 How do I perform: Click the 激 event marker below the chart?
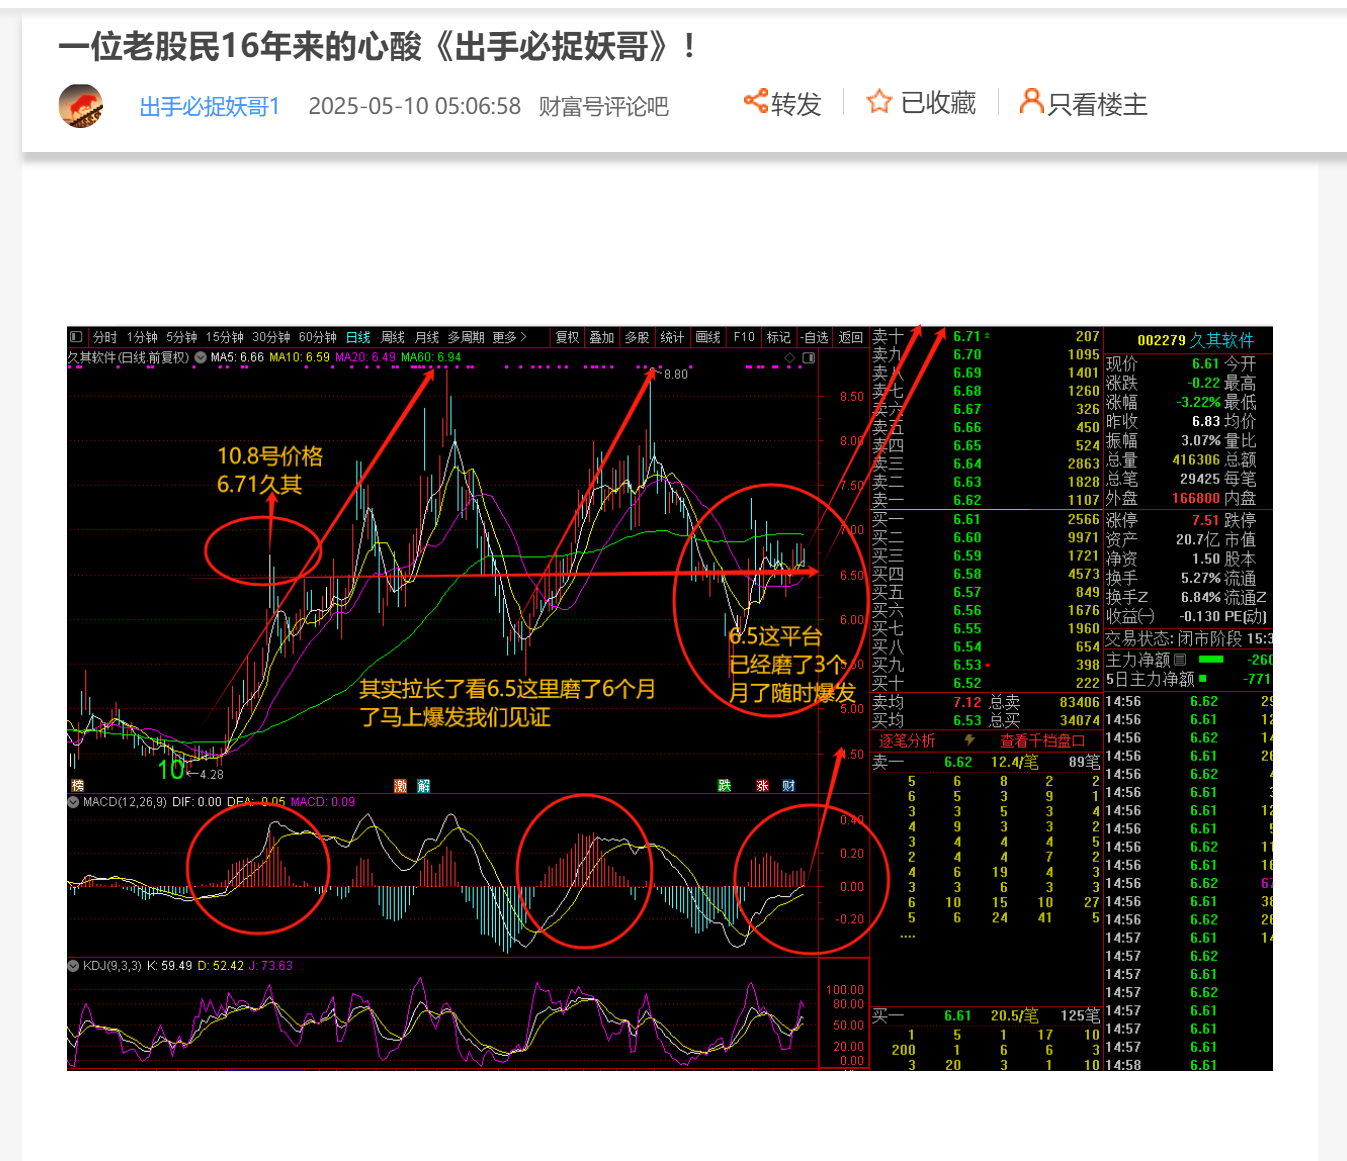401,786
